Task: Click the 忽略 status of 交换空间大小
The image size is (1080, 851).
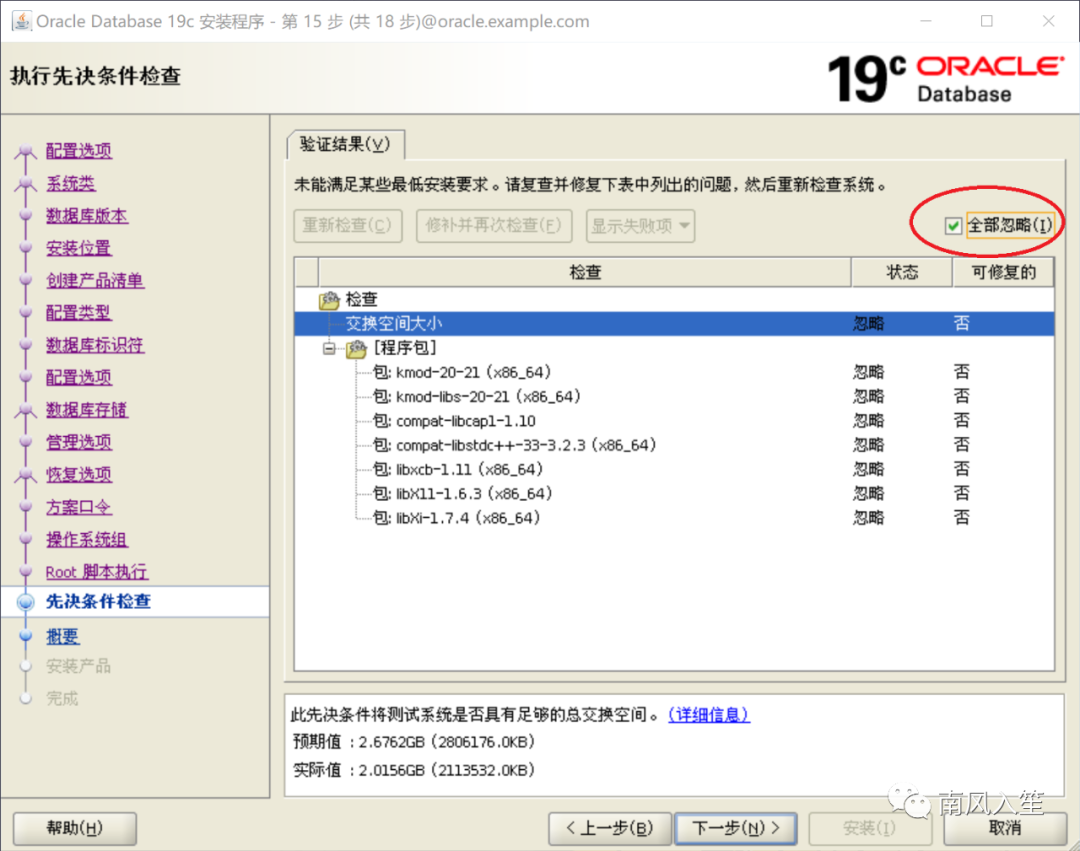Action: click(869, 324)
